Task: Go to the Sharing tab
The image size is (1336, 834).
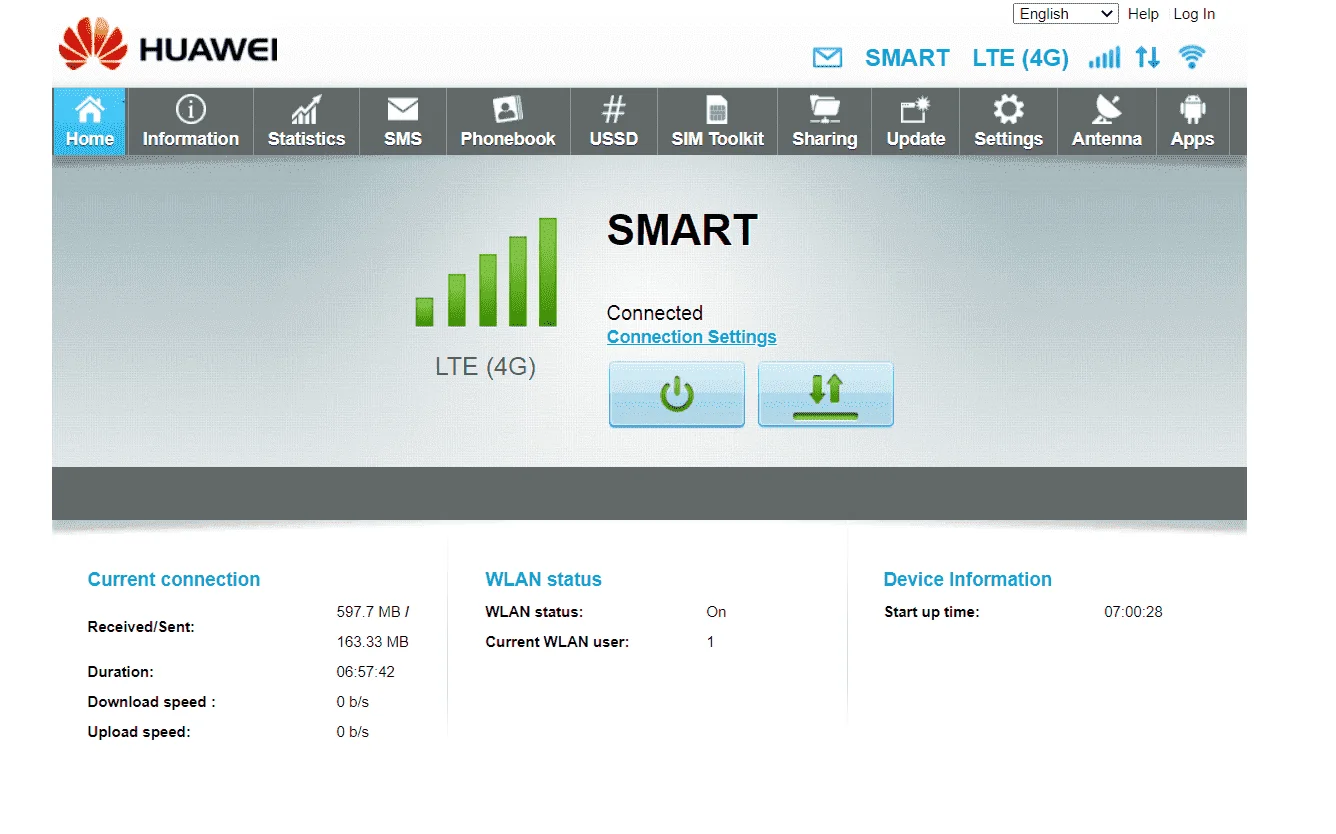Action: tap(825, 122)
